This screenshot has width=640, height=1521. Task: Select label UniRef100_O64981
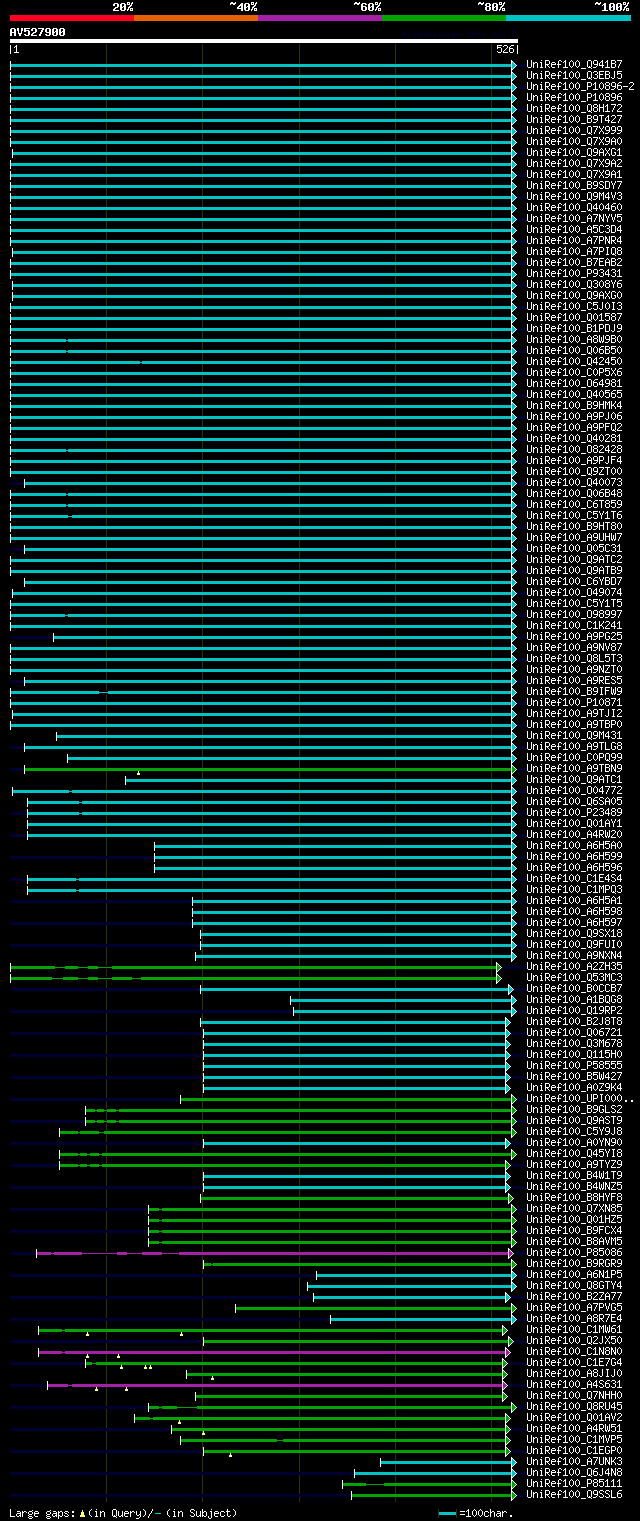pyautogui.click(x=574, y=384)
